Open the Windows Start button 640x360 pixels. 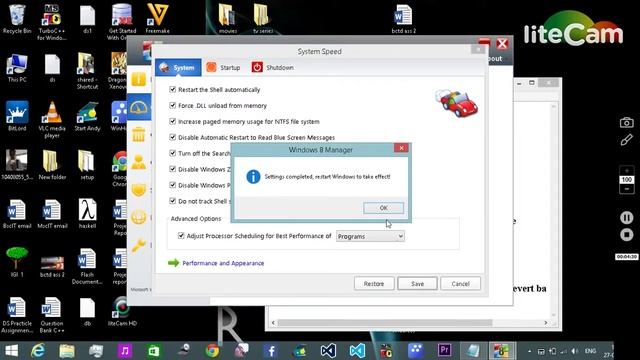click(11, 351)
